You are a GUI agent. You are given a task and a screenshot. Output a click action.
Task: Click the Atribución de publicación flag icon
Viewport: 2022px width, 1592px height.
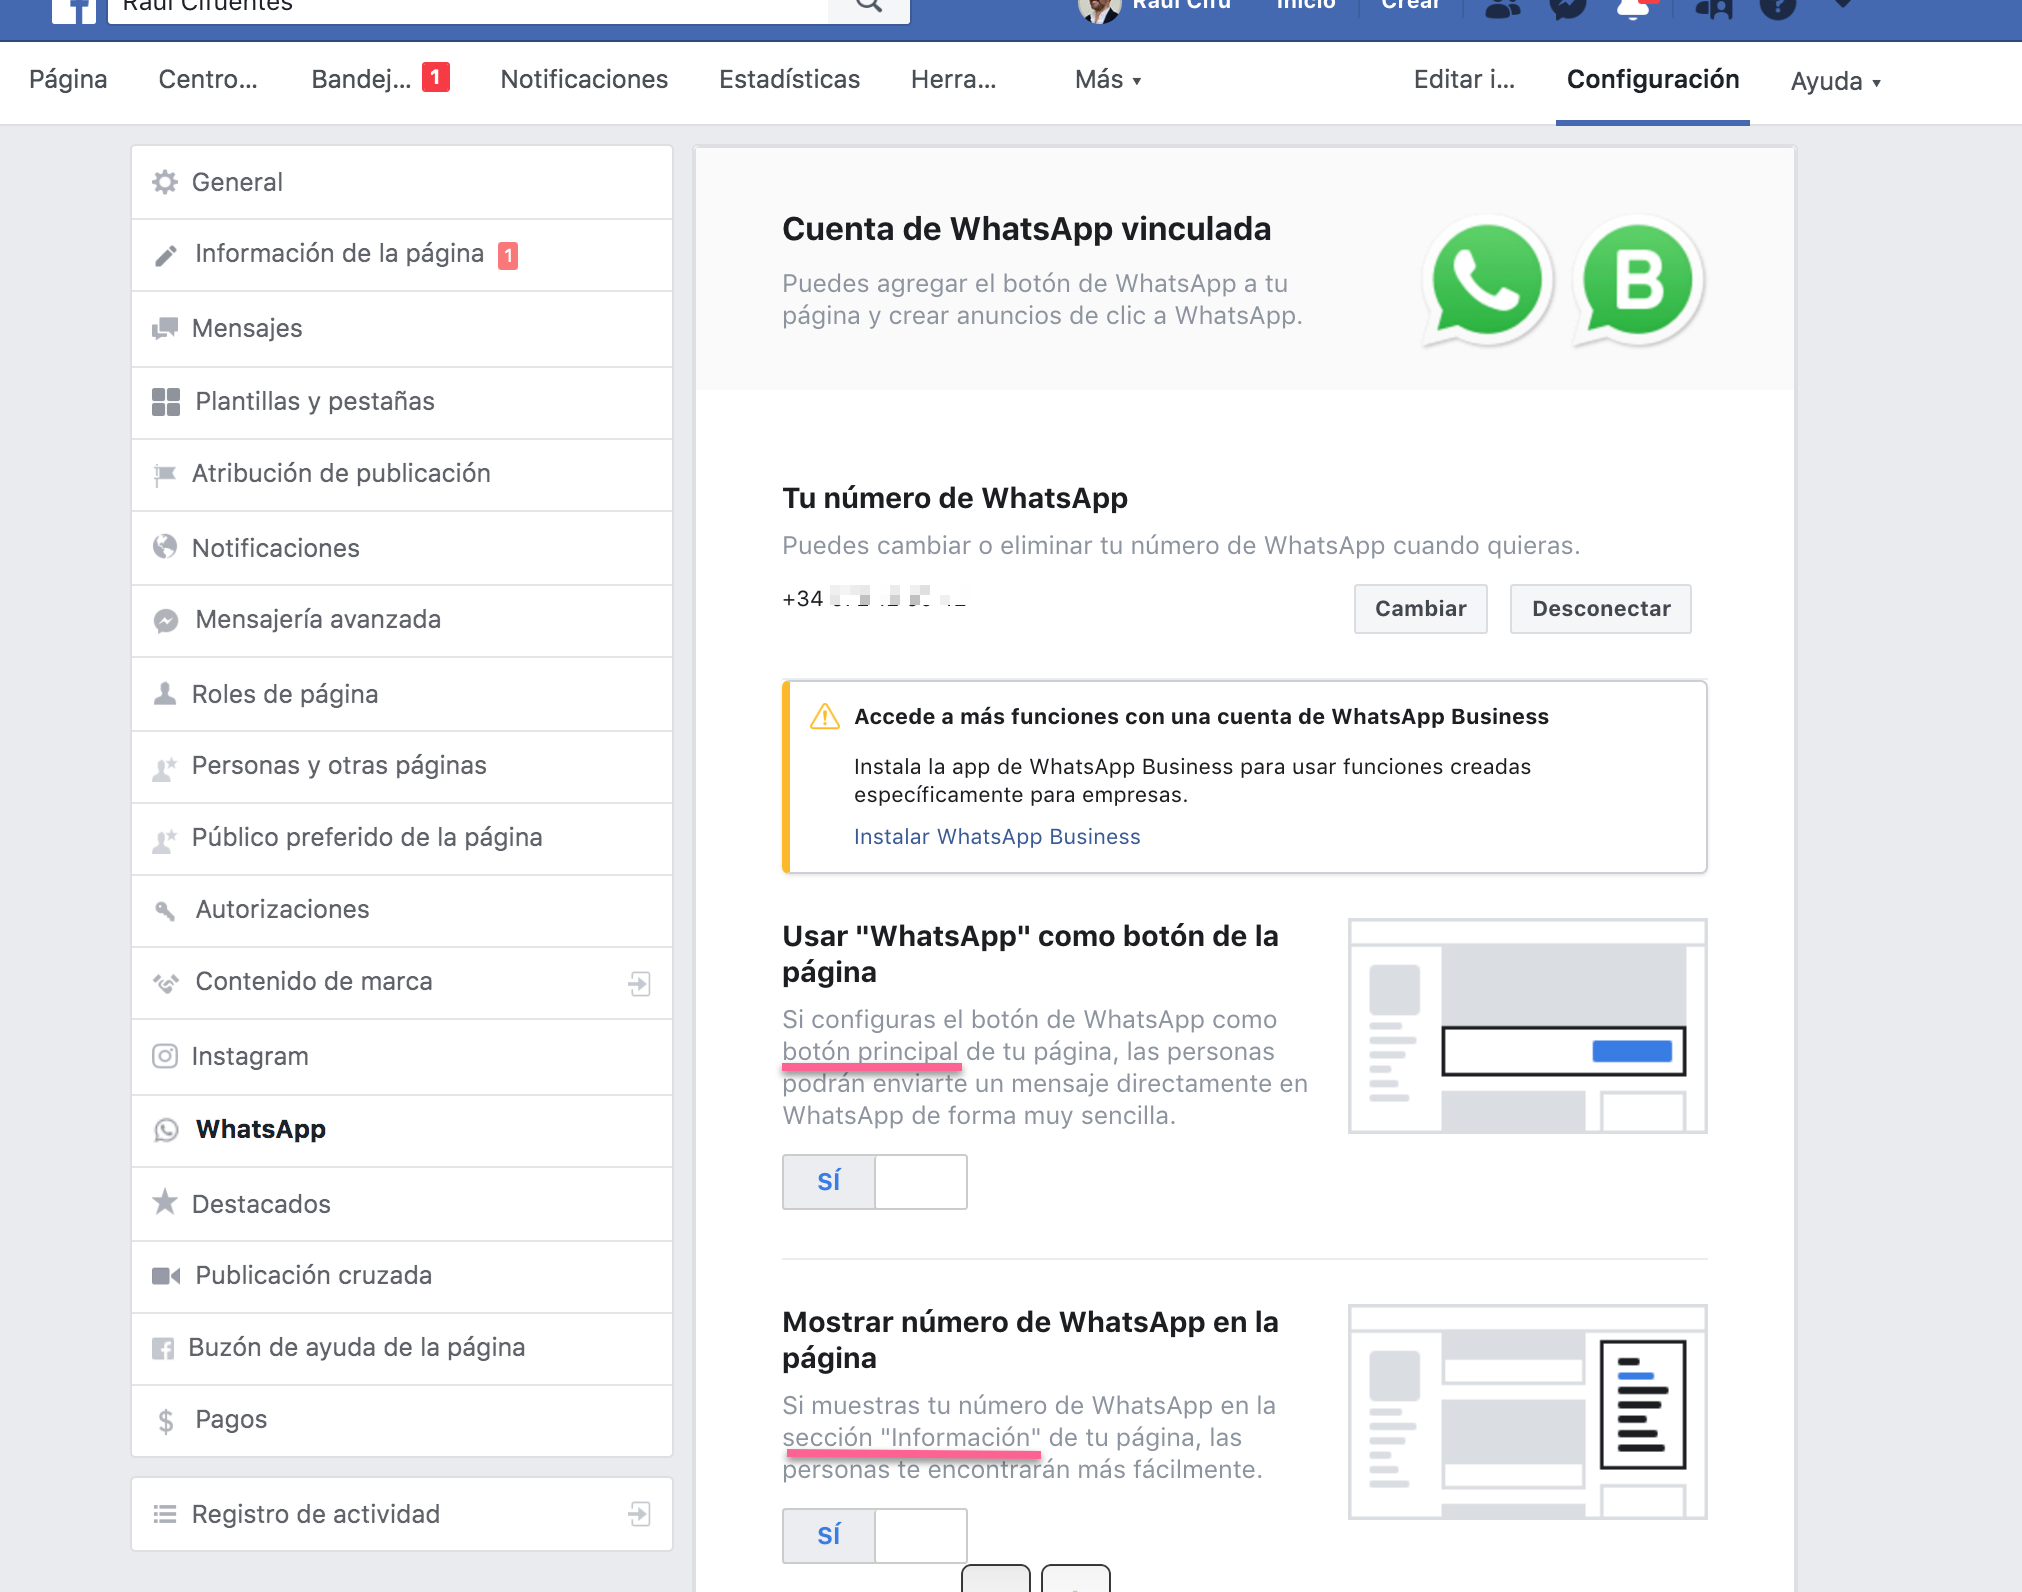(x=165, y=474)
